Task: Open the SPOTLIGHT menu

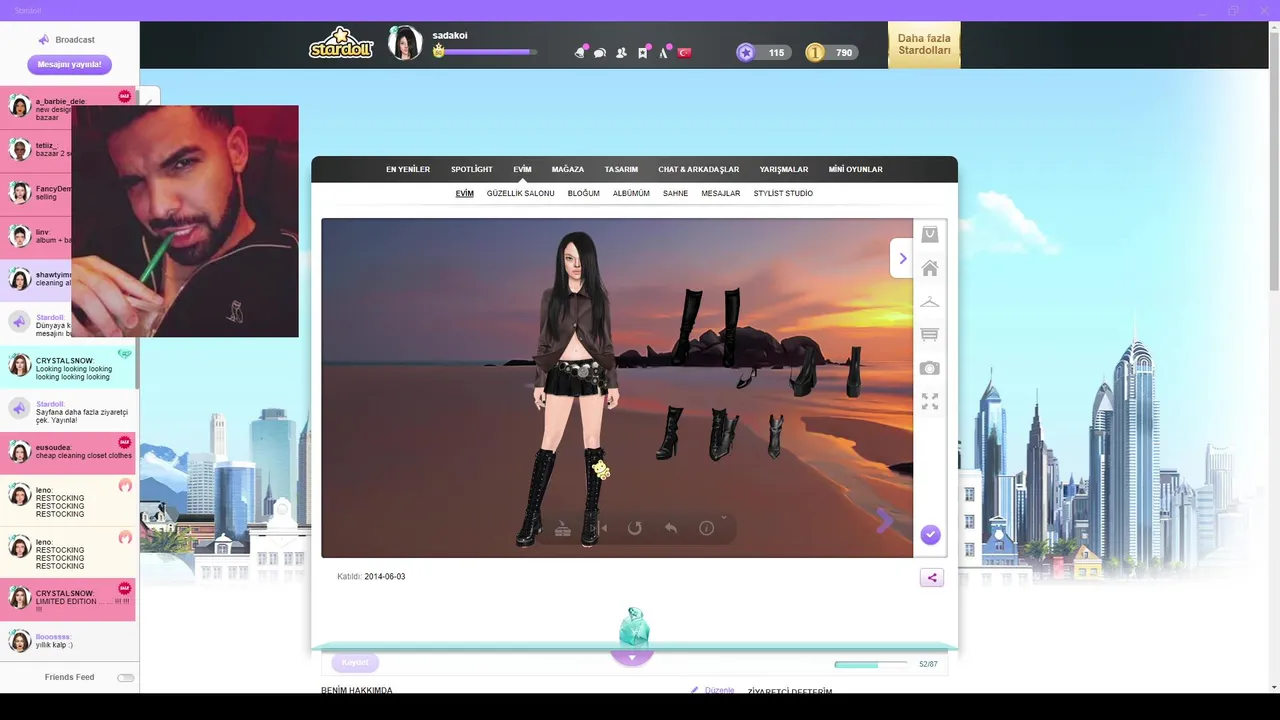Action: click(x=472, y=169)
